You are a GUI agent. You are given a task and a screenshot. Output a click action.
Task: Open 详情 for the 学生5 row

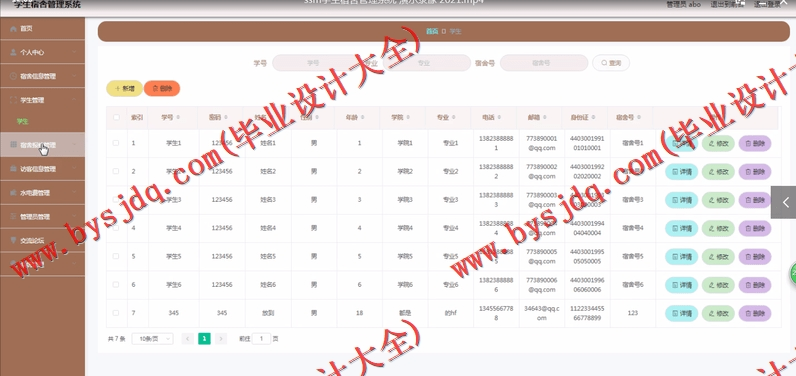click(682, 257)
